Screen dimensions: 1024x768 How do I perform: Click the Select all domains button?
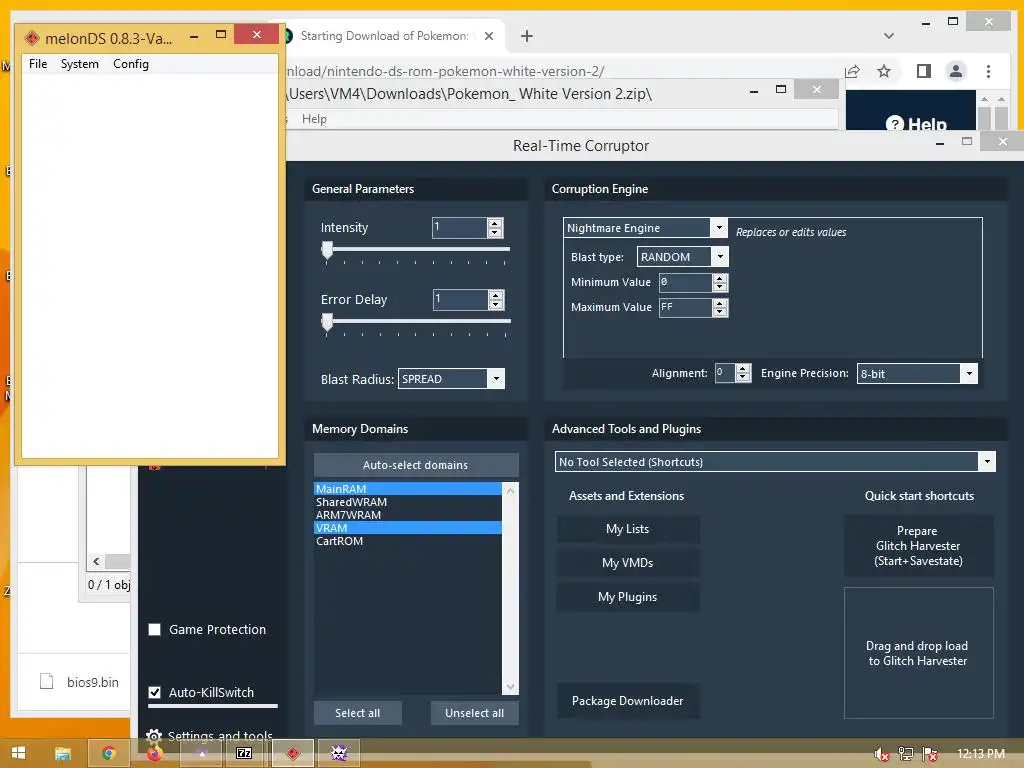point(357,713)
